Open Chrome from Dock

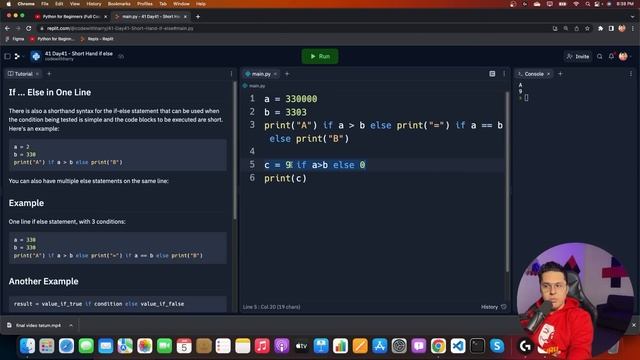(438, 346)
